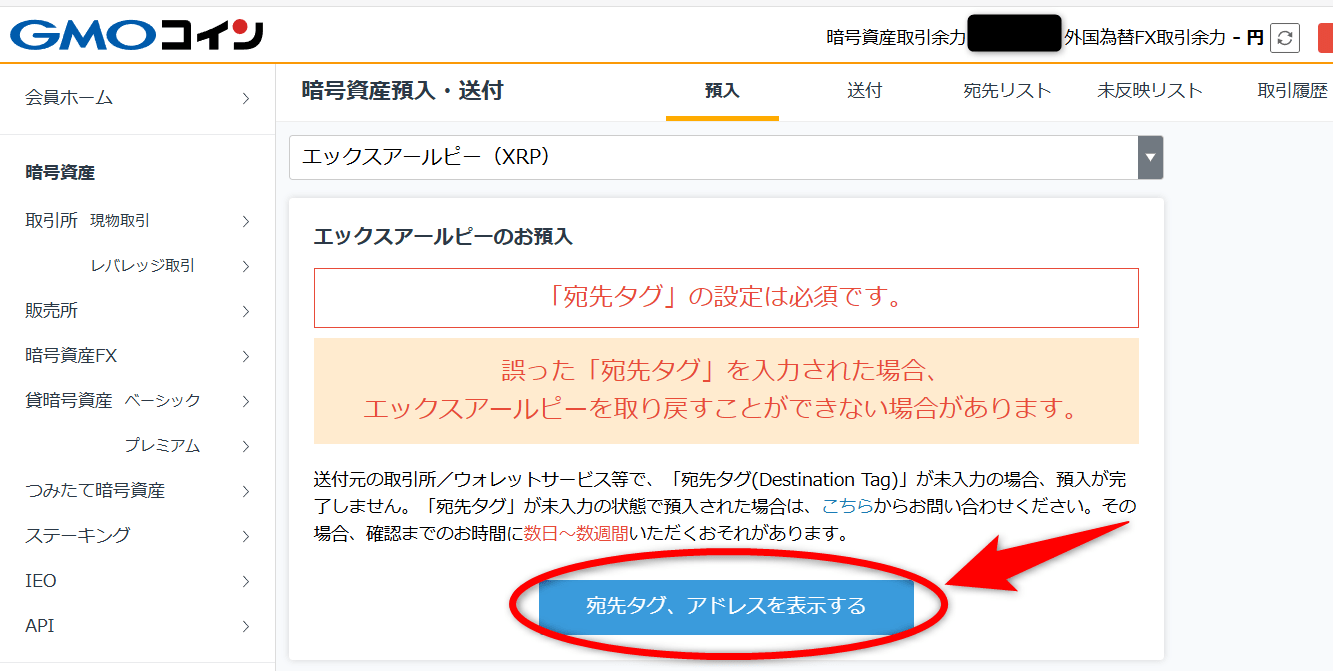The height and width of the screenshot is (671, 1333).
Task: Select プレミアム in the sidebar
Action: point(162,446)
